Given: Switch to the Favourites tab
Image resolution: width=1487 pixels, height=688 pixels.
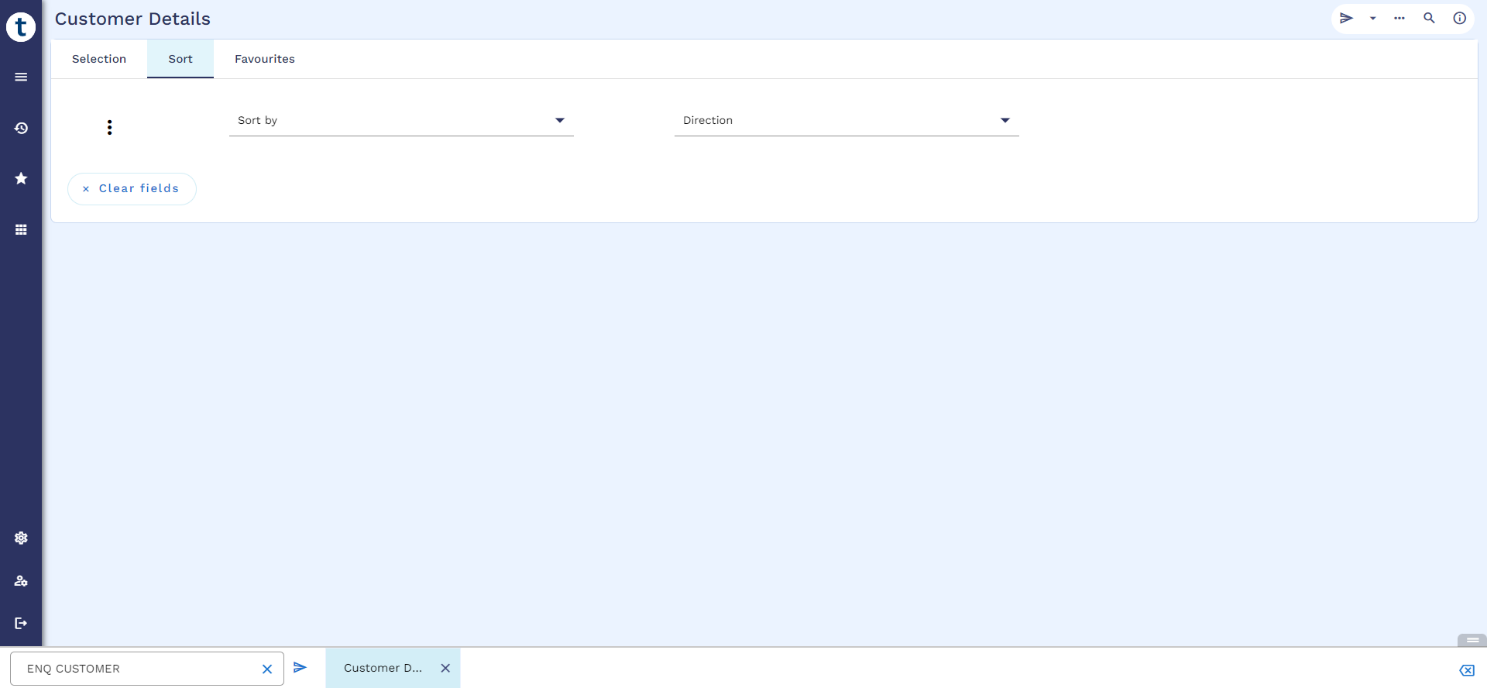Looking at the screenshot, I should coord(264,59).
